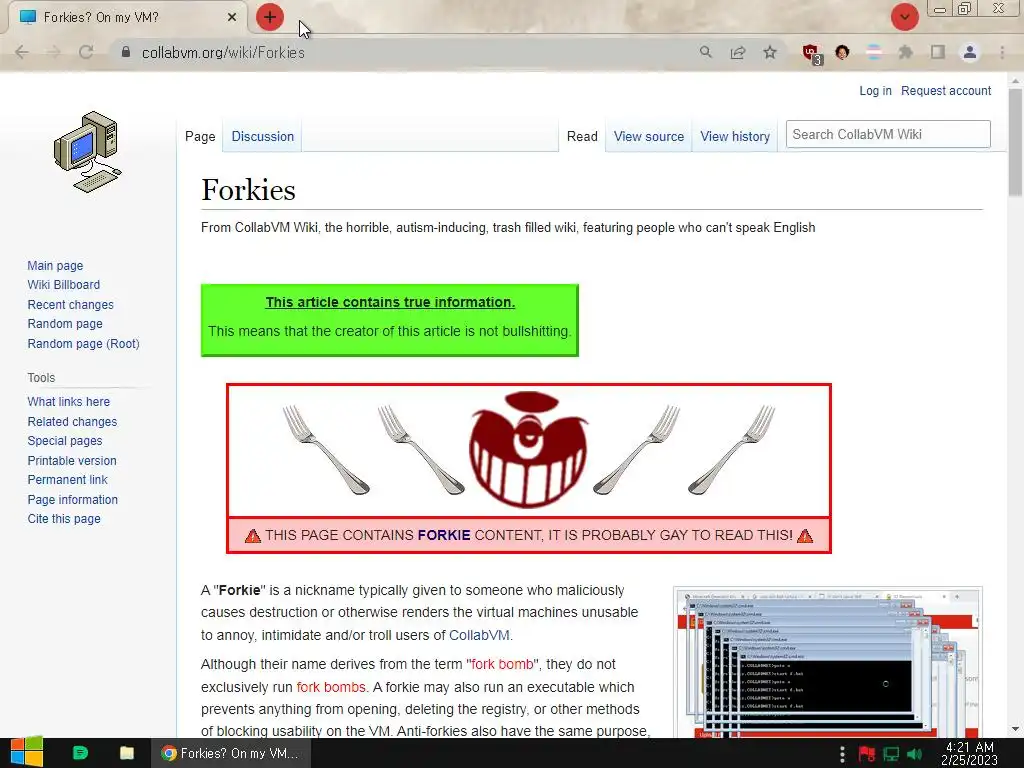Image resolution: width=1024 pixels, height=768 pixels.
Task: Switch to the Discussion tab
Action: 263,136
